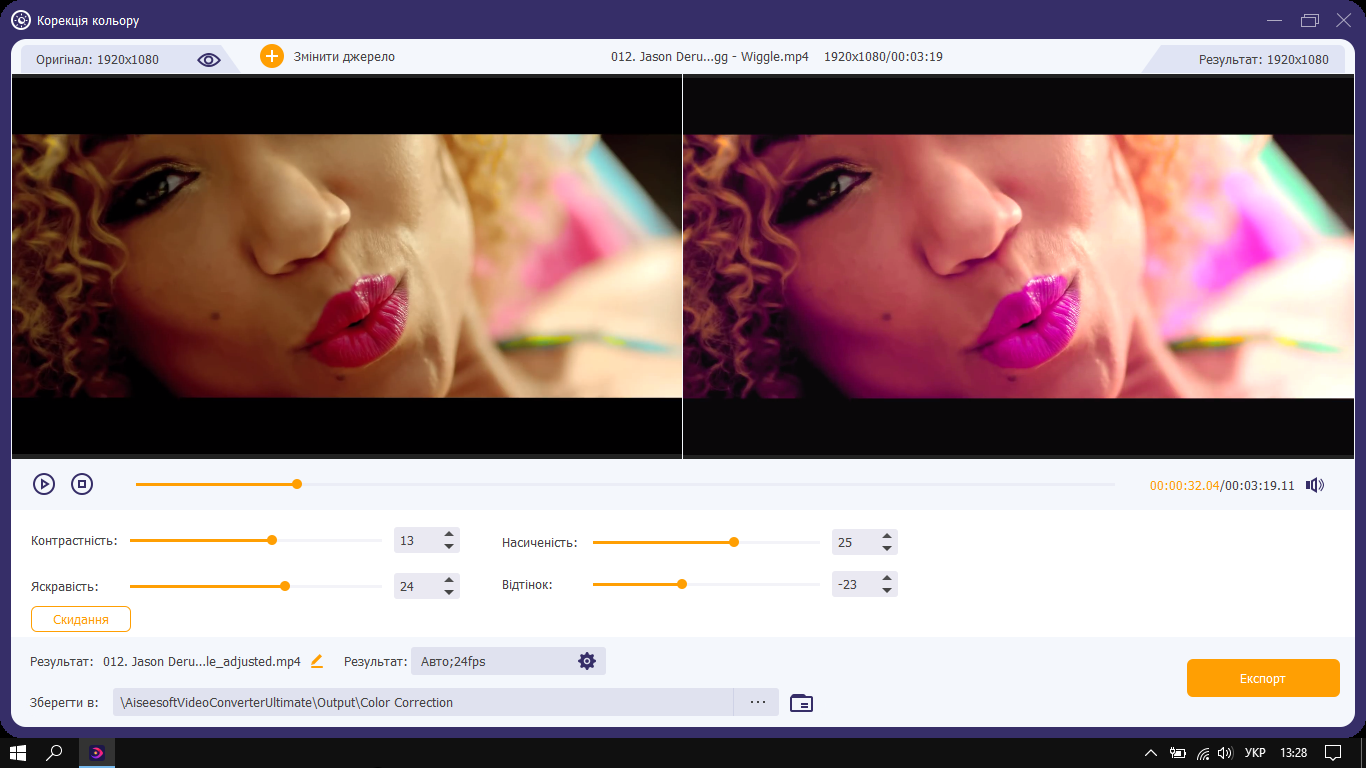This screenshot has height=768, width=1366.
Task: Increase saturation value with up arrow
Action: pyautogui.click(x=887, y=536)
